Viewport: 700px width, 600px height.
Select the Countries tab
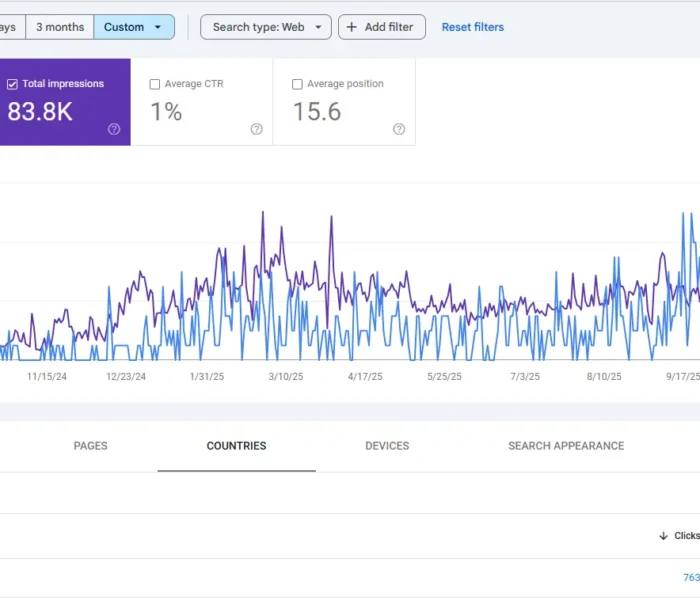pos(236,446)
